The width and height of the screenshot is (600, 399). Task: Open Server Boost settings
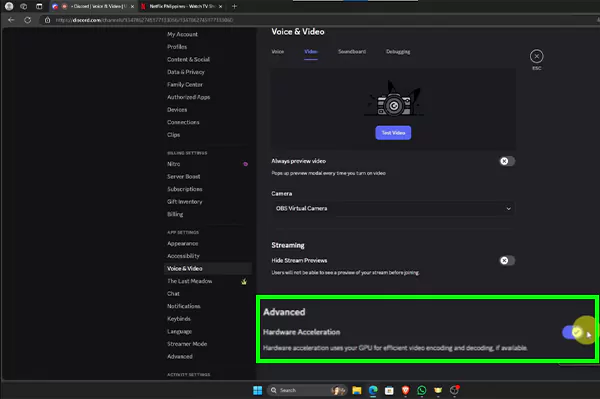tap(183, 177)
